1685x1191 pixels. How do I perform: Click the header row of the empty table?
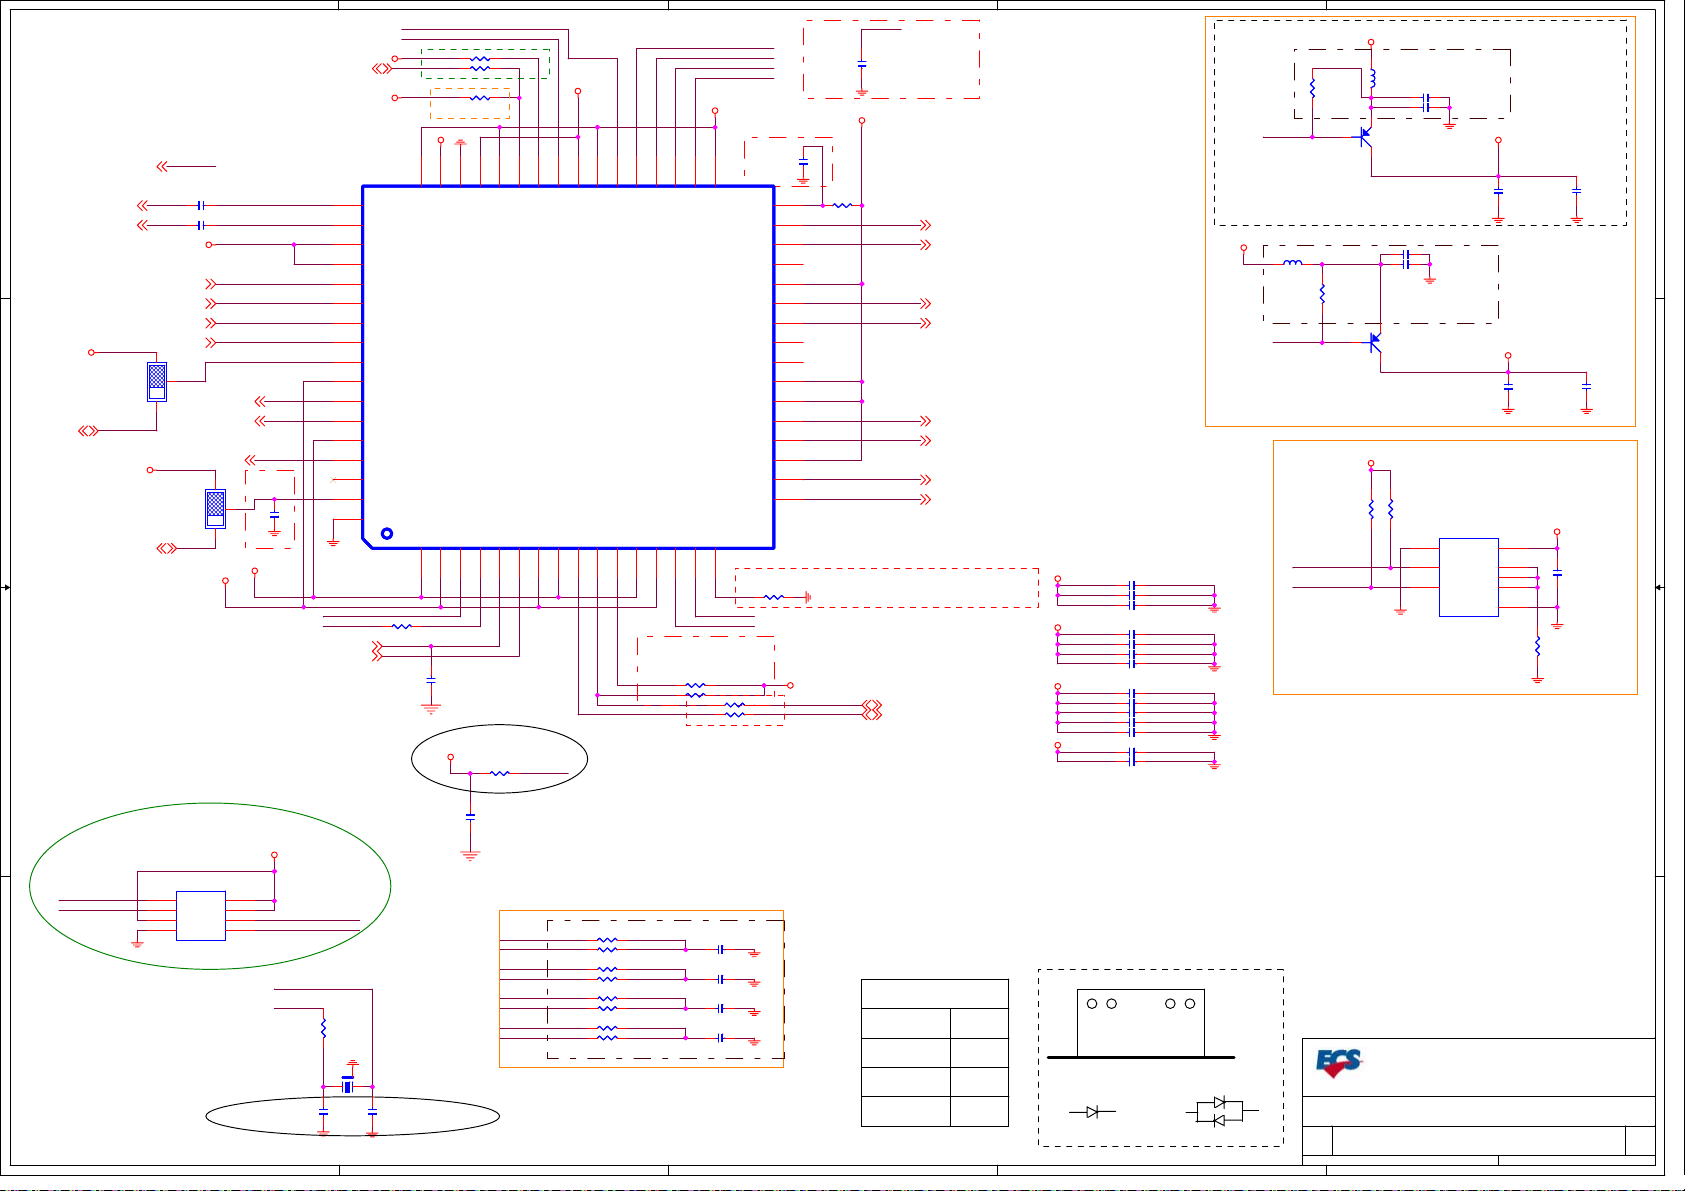[x=935, y=994]
